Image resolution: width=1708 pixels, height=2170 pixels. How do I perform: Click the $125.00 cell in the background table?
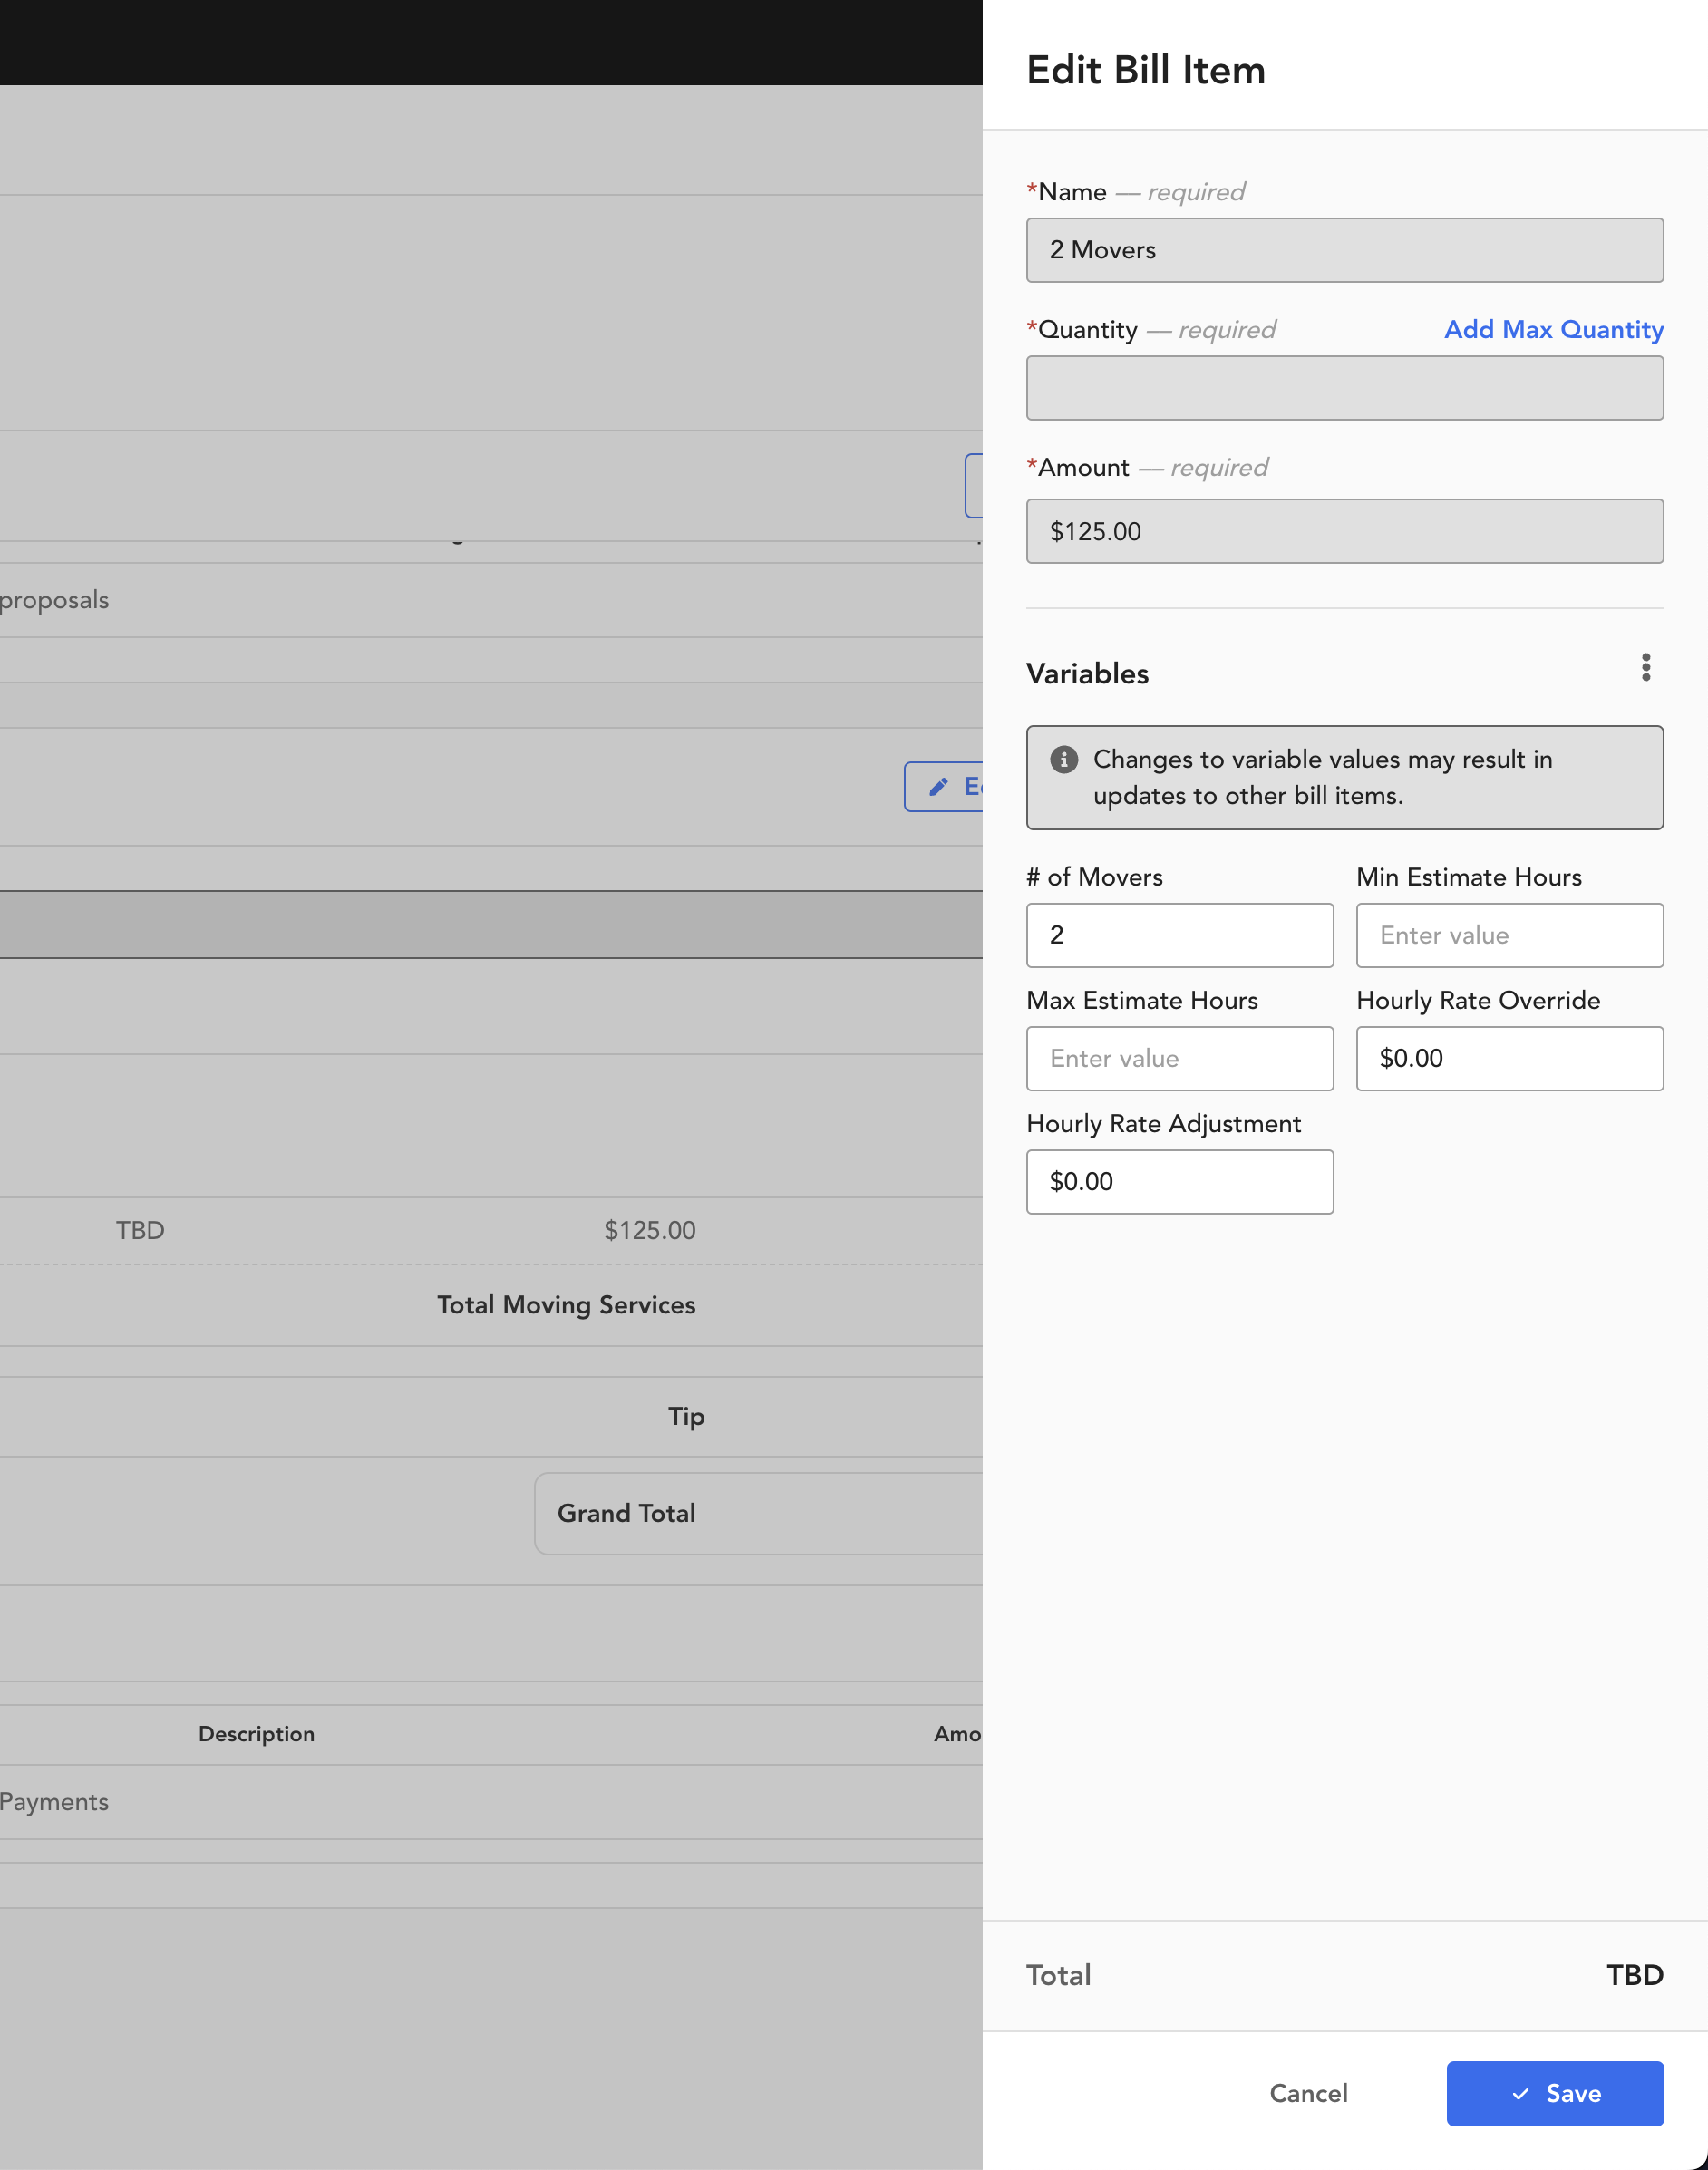(x=649, y=1230)
